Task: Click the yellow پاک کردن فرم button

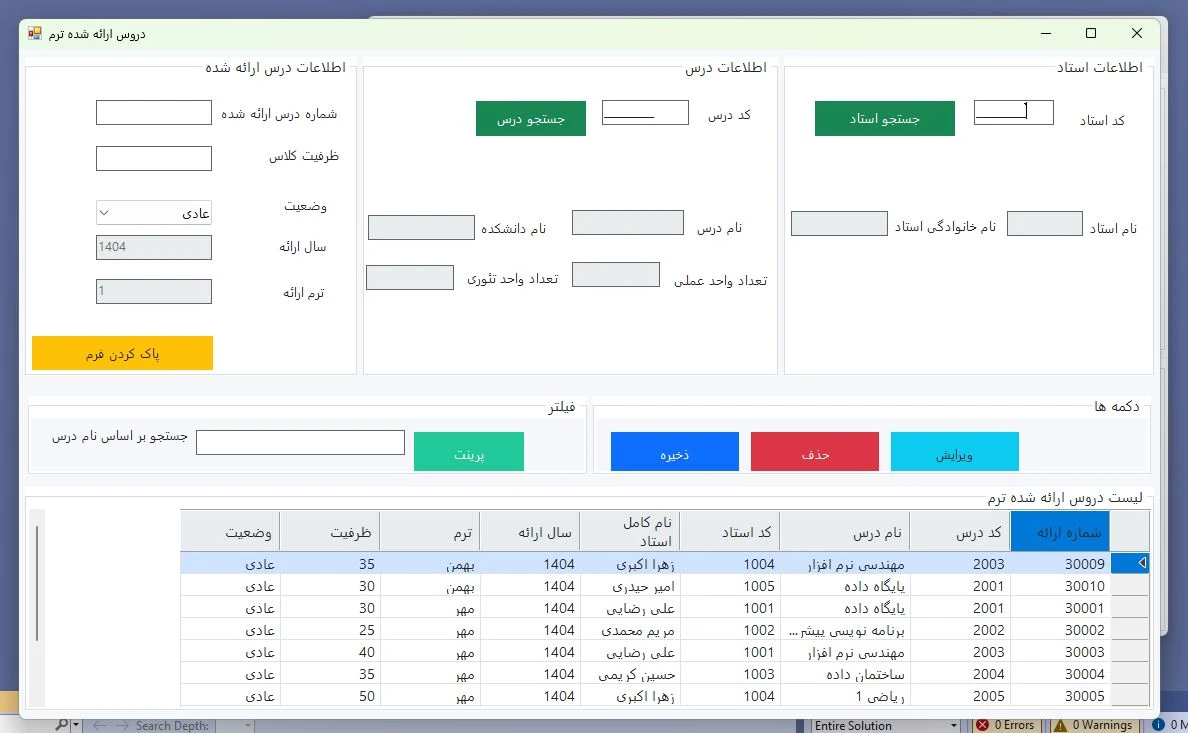Action: click(x=122, y=353)
